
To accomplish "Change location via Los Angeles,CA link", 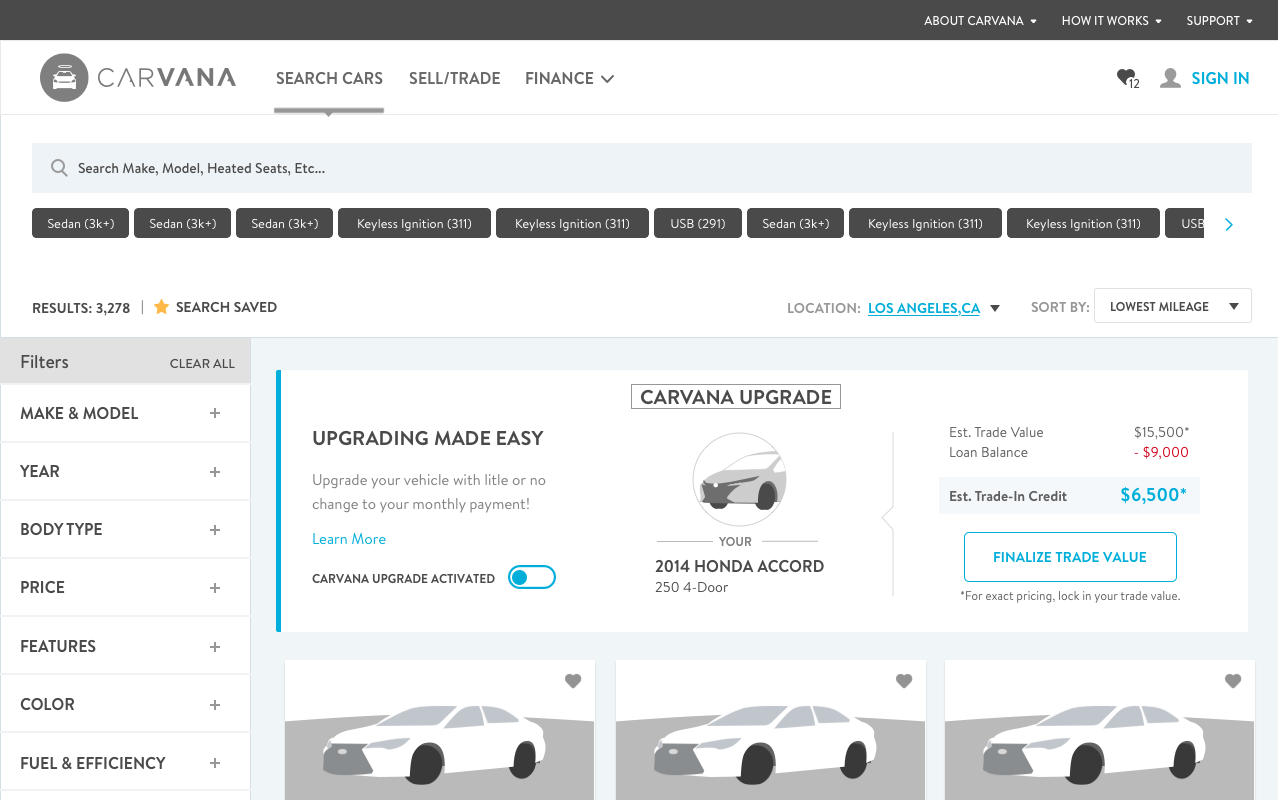I will [924, 308].
